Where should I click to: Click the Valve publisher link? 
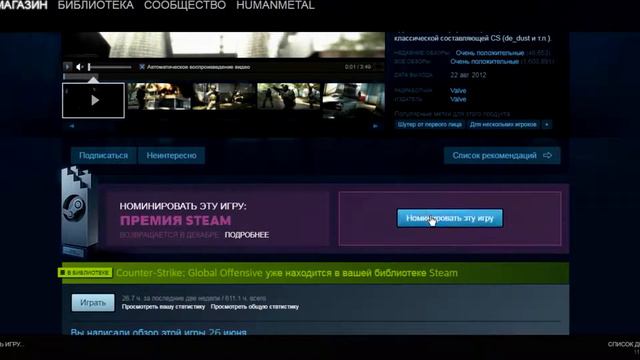[x=458, y=99]
